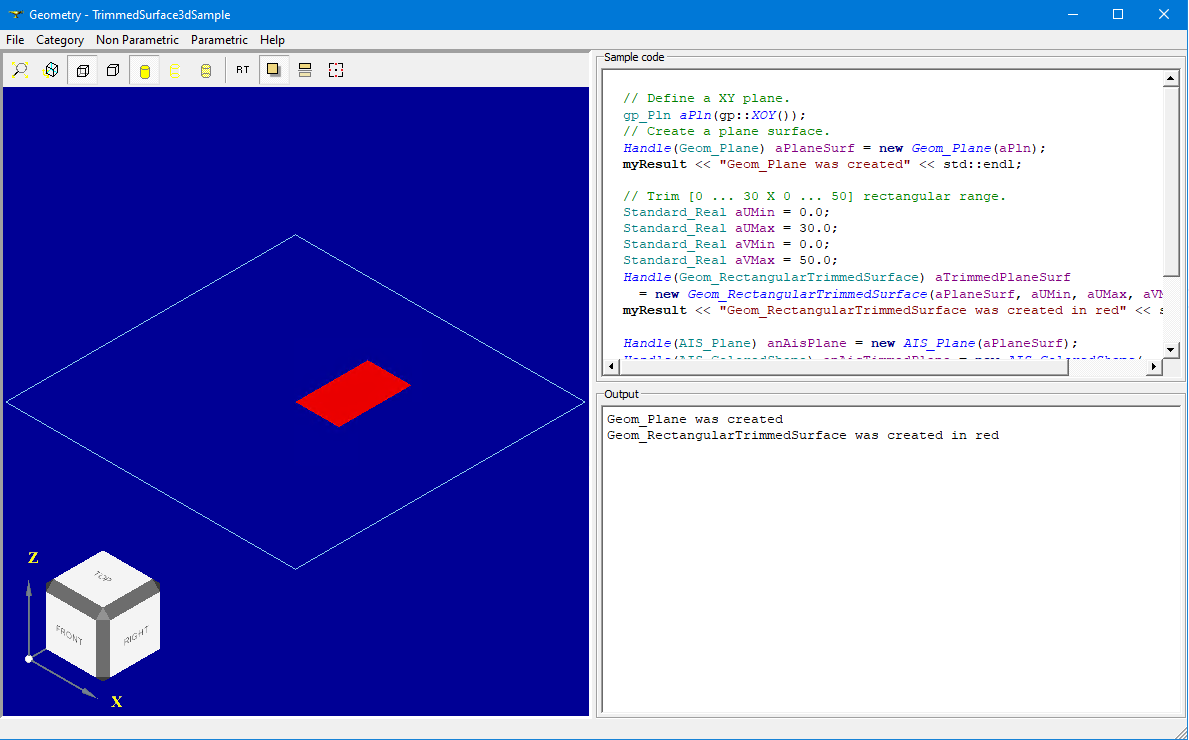Open the Category menu
1189x740 pixels.
[60, 40]
